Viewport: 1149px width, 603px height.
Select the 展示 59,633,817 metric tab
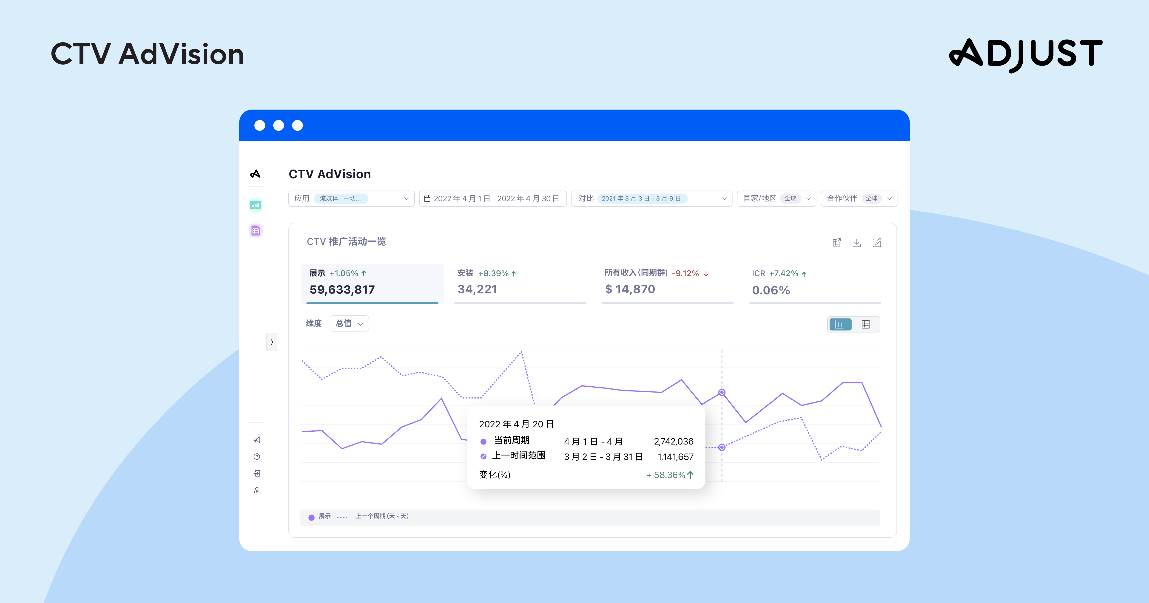[372, 283]
